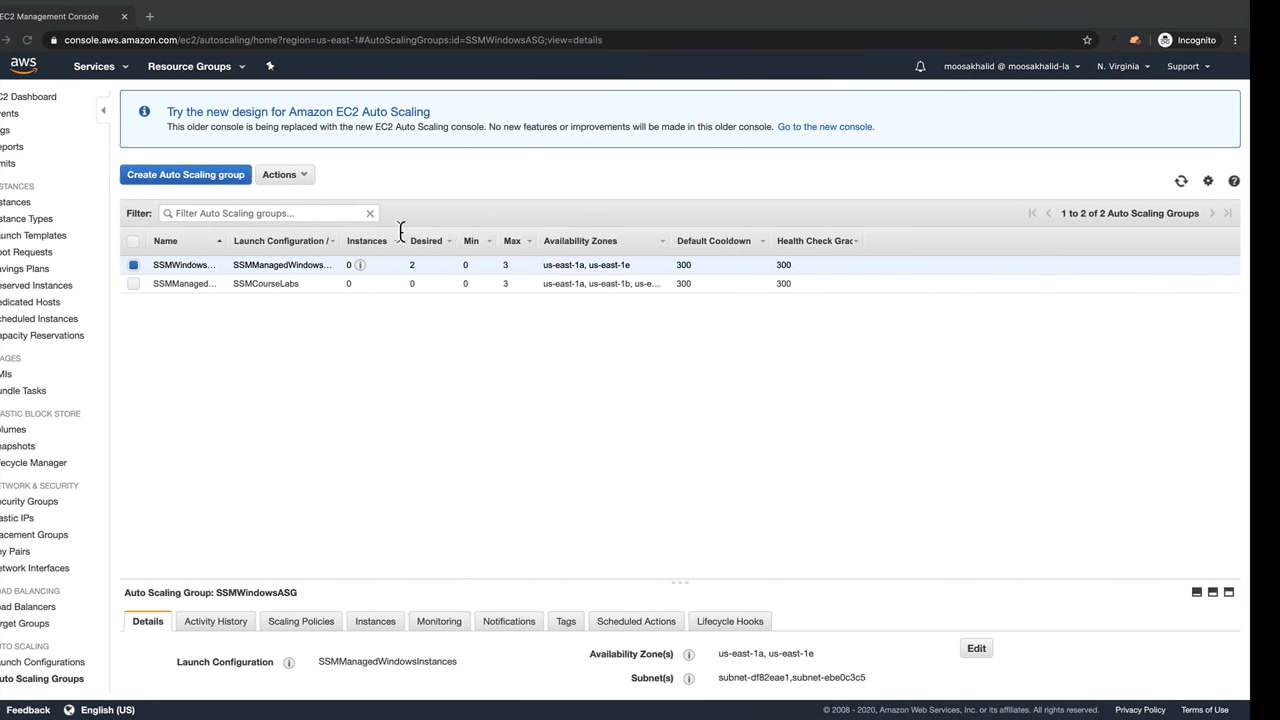
Task: Click info icon beside Launch Configuration label
Action: pyautogui.click(x=289, y=662)
